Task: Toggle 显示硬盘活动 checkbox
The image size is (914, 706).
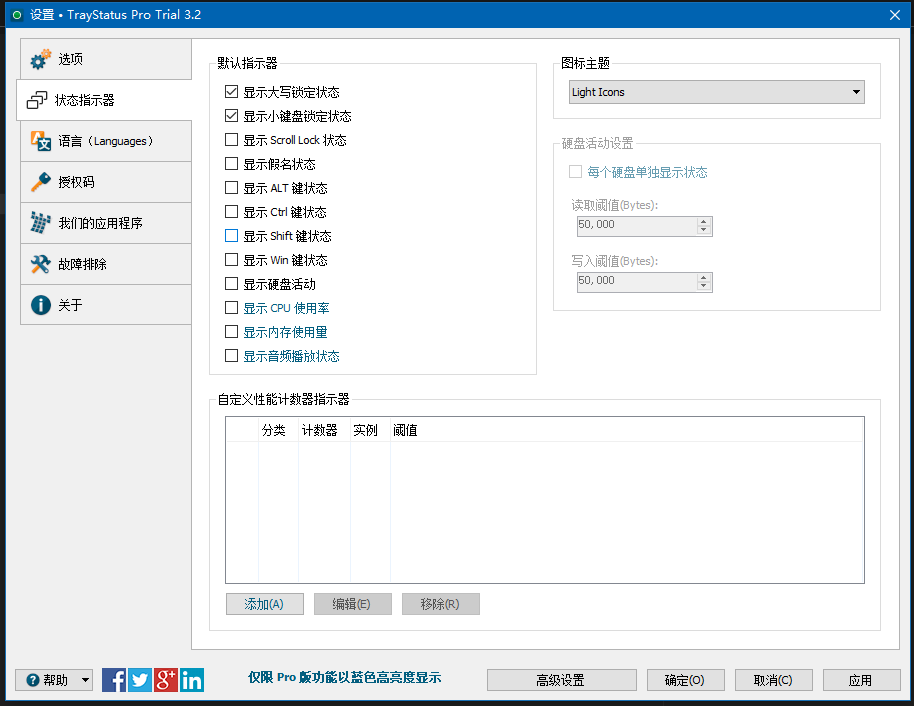Action: [232, 284]
